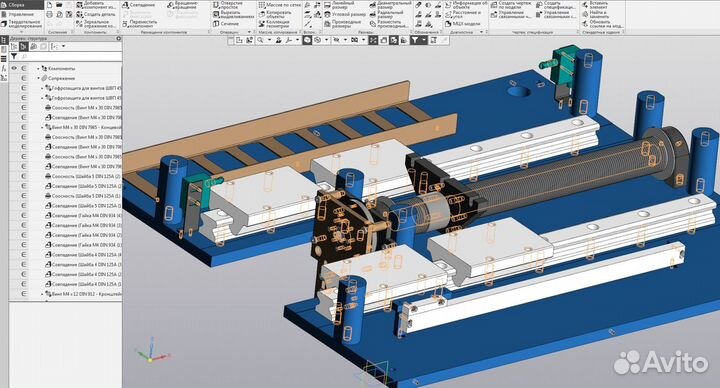Toggle the state marker for Винт M4 x 30 Концевой
The height and width of the screenshot is (388, 720).
(x=24, y=127)
